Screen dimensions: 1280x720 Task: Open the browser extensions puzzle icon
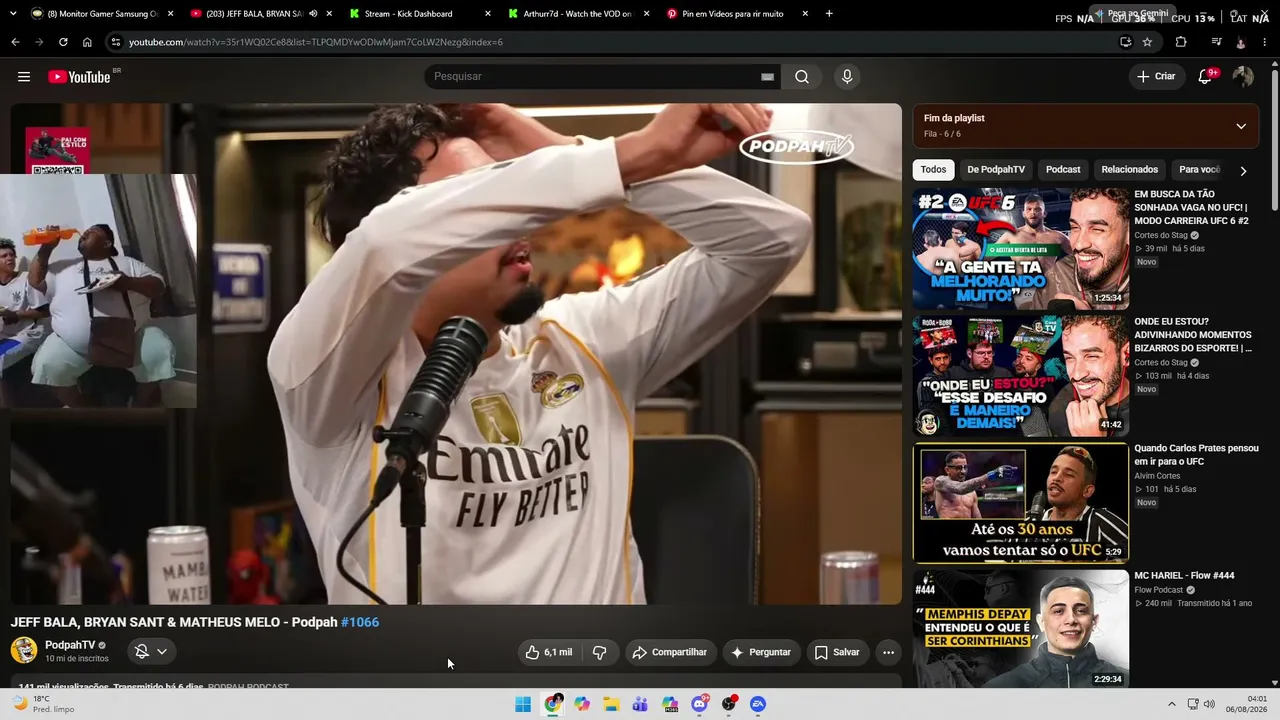[1181, 42]
